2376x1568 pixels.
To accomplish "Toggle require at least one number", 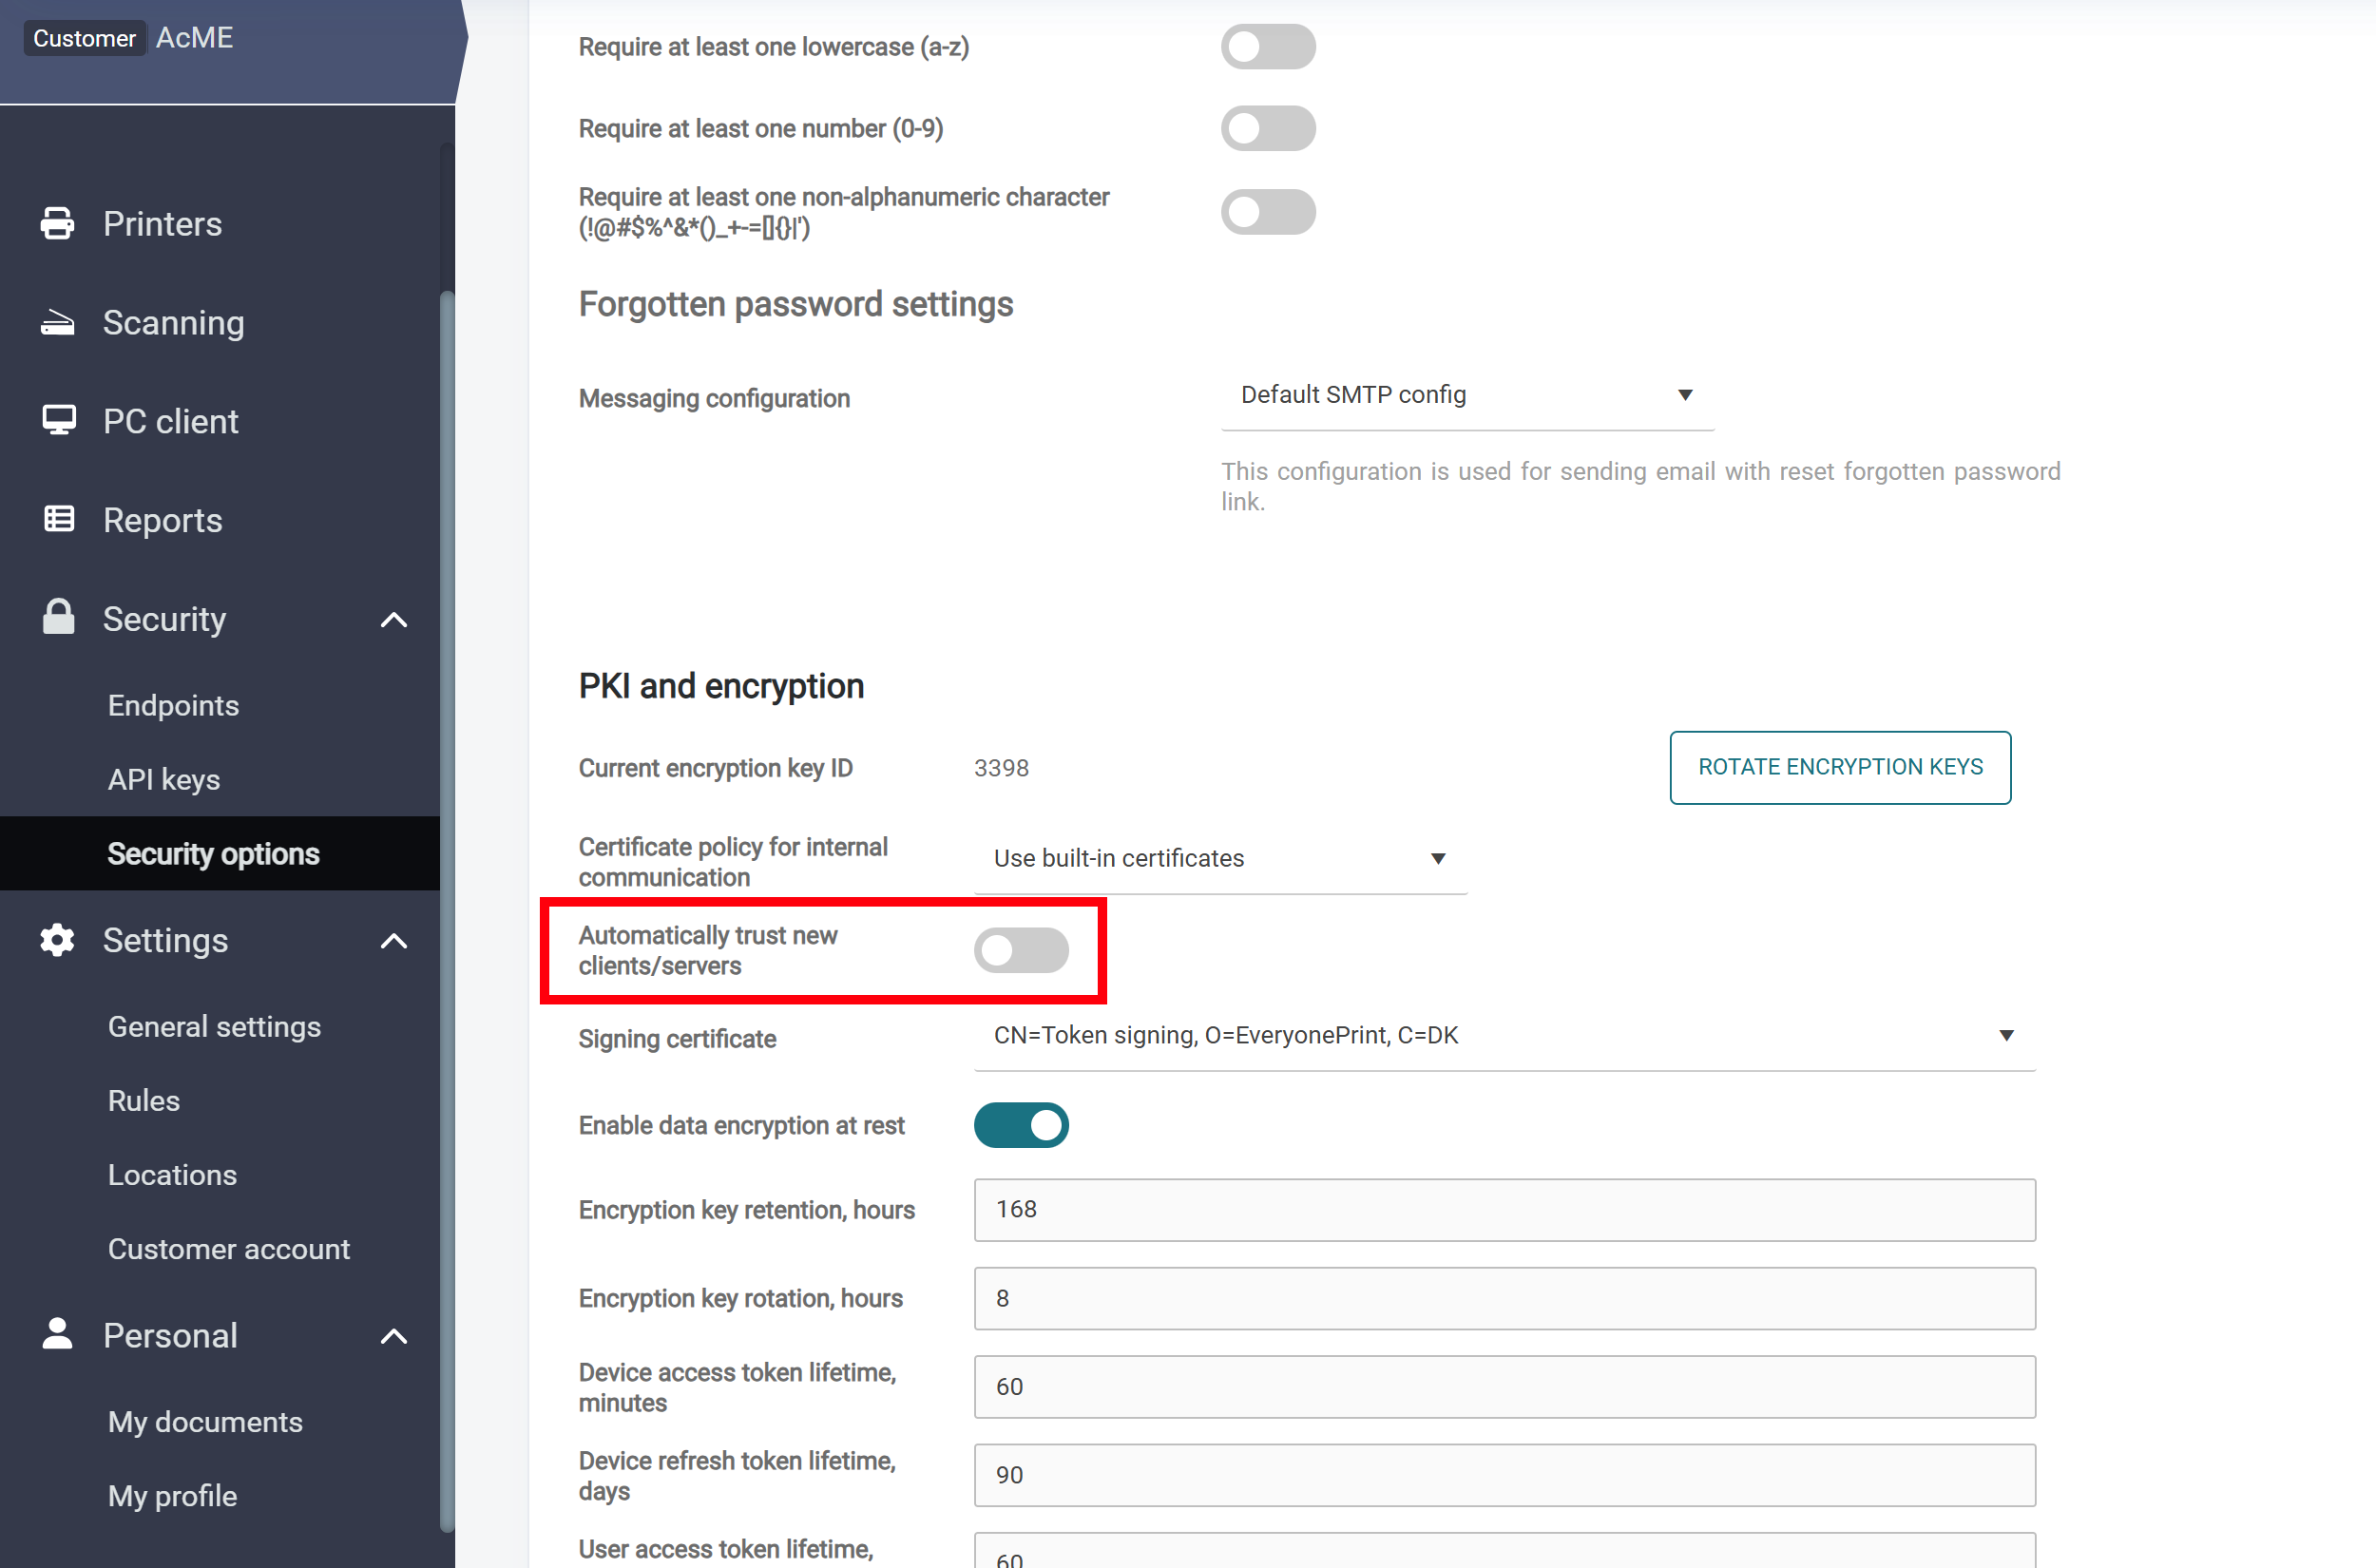I will (1267, 129).
